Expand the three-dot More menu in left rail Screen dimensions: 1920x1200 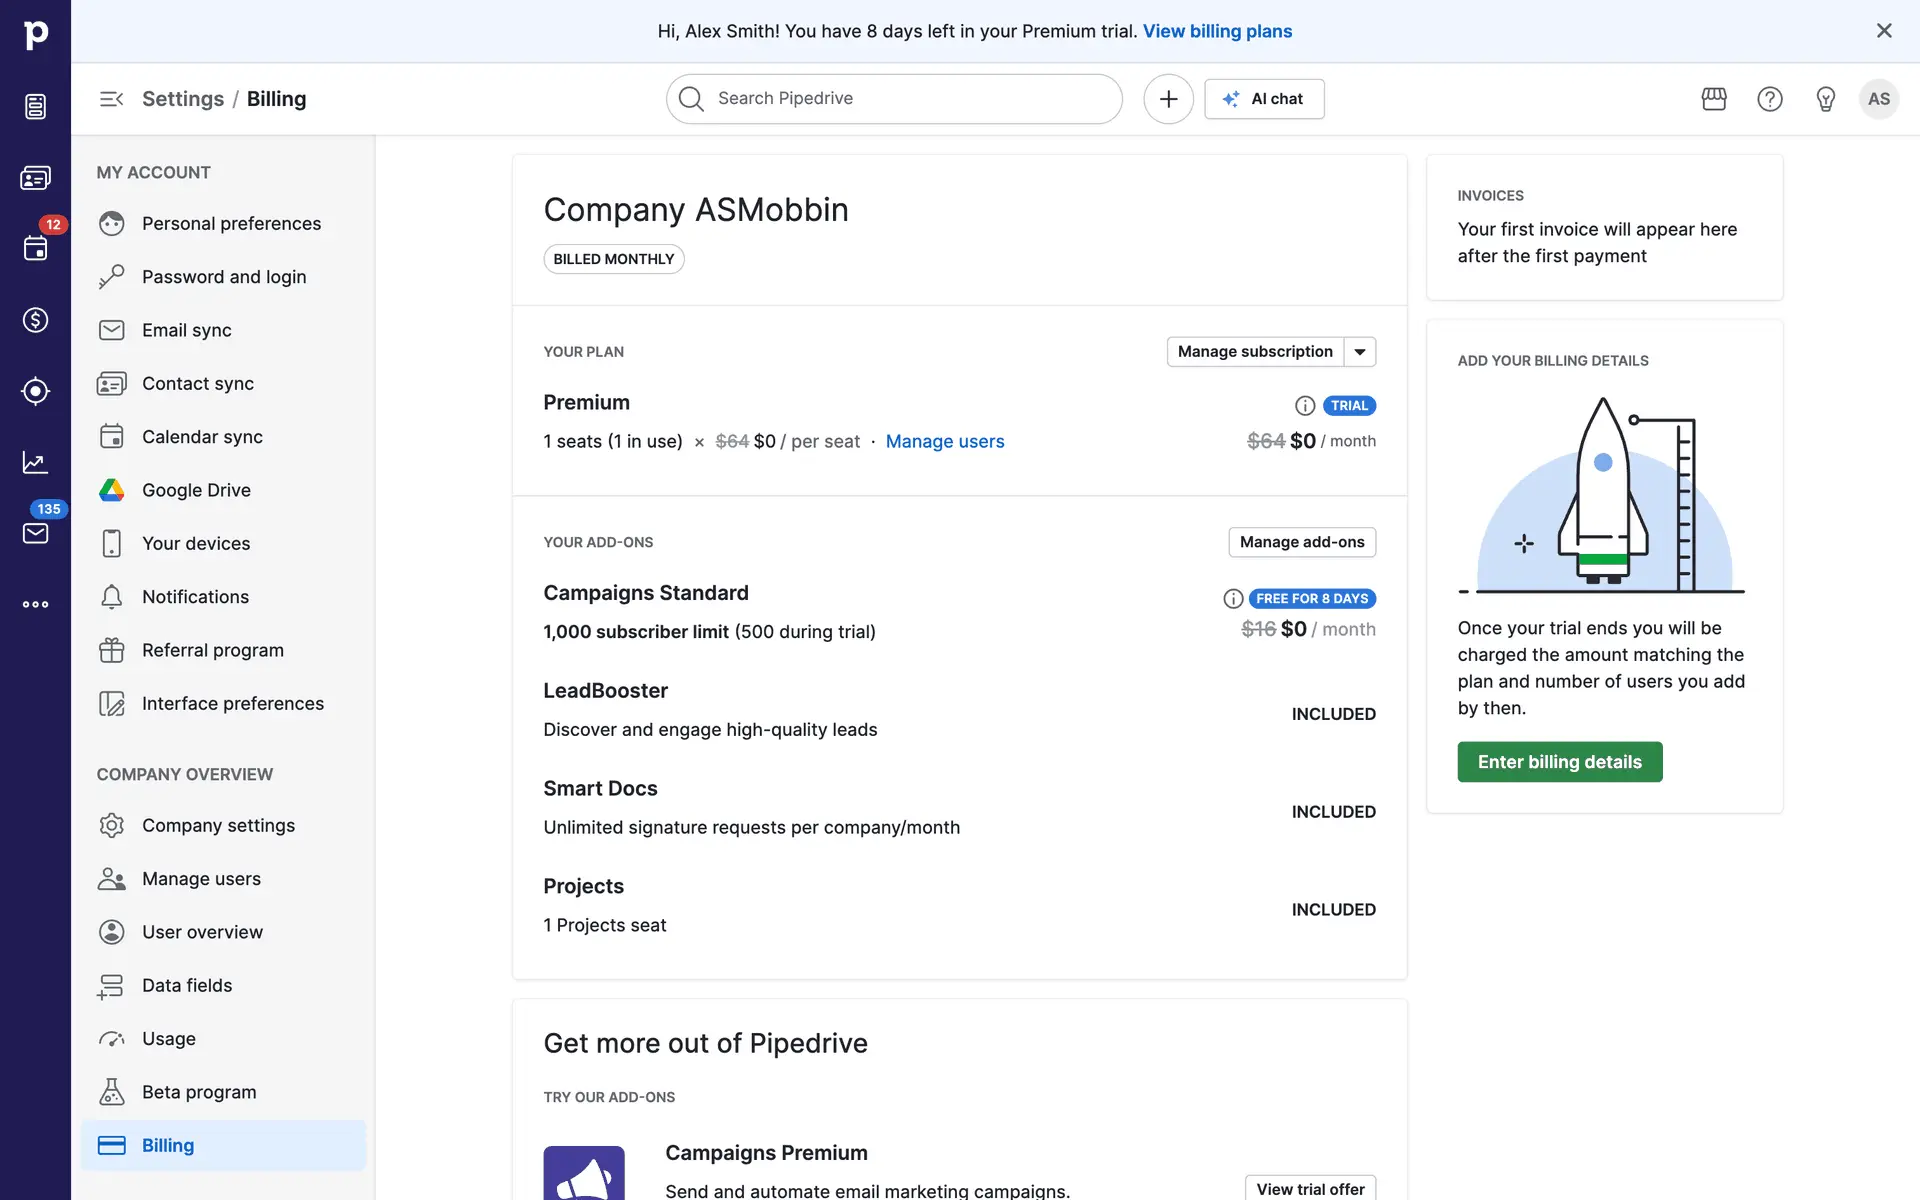(x=35, y=604)
